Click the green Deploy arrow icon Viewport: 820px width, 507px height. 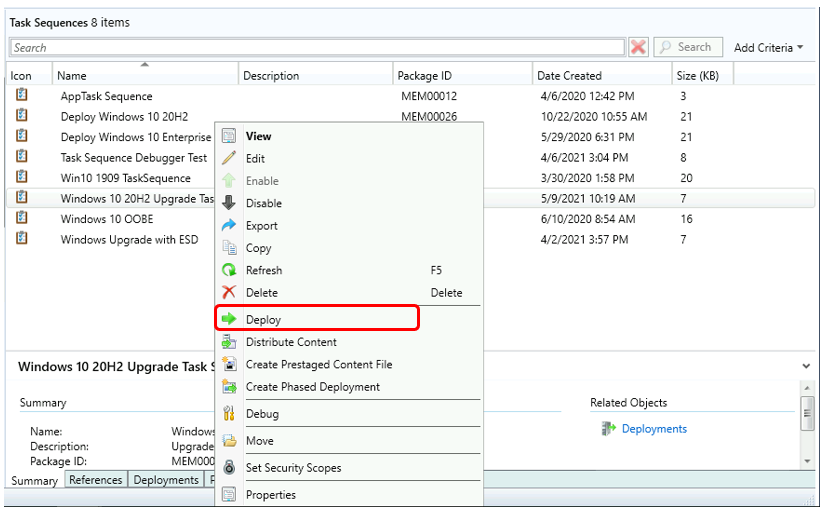tap(229, 319)
